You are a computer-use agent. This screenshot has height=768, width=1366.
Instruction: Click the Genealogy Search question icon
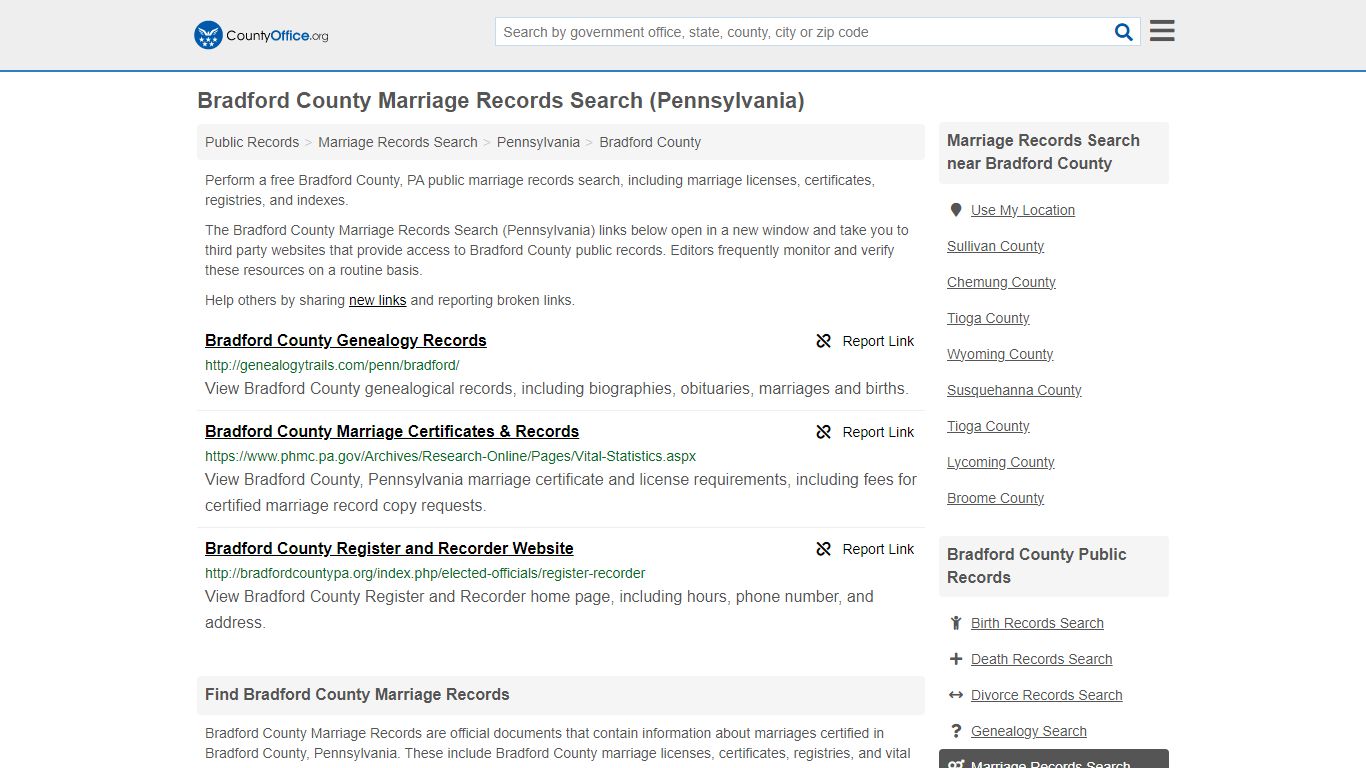[x=956, y=731]
